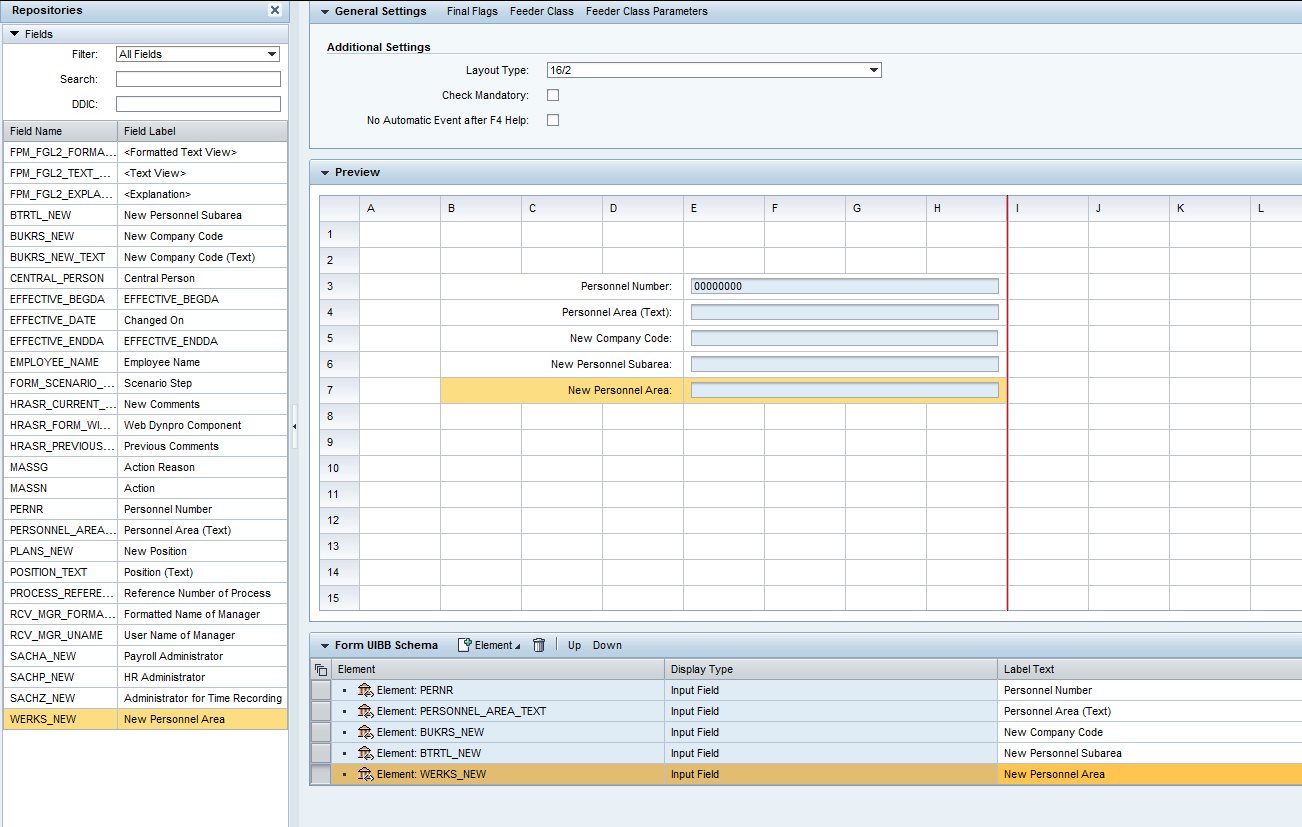The width and height of the screenshot is (1302, 827).
Task: Enable the Check Mandatory checkbox
Action: point(553,95)
